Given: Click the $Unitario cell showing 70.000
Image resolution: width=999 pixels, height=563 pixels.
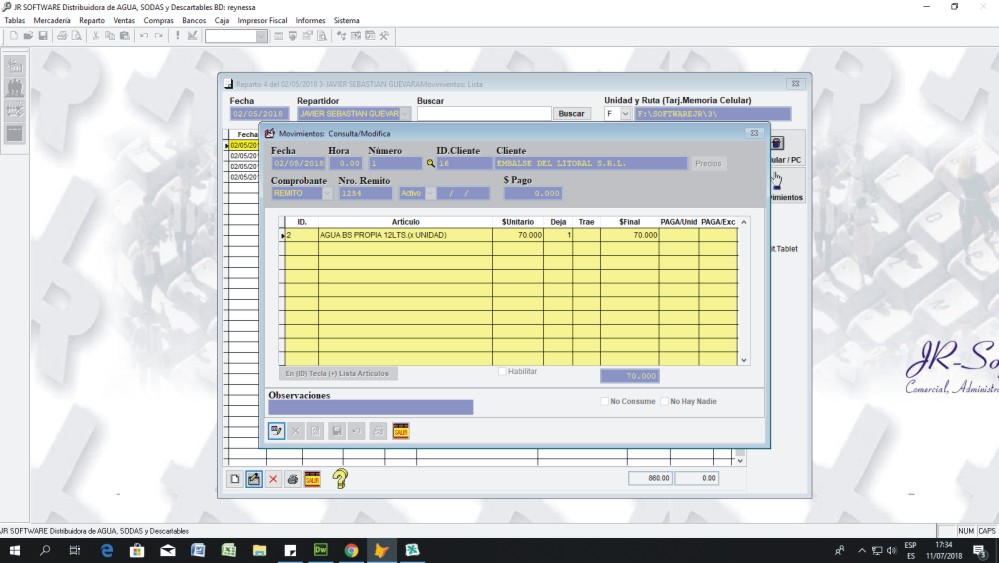Looking at the screenshot, I should [518, 235].
